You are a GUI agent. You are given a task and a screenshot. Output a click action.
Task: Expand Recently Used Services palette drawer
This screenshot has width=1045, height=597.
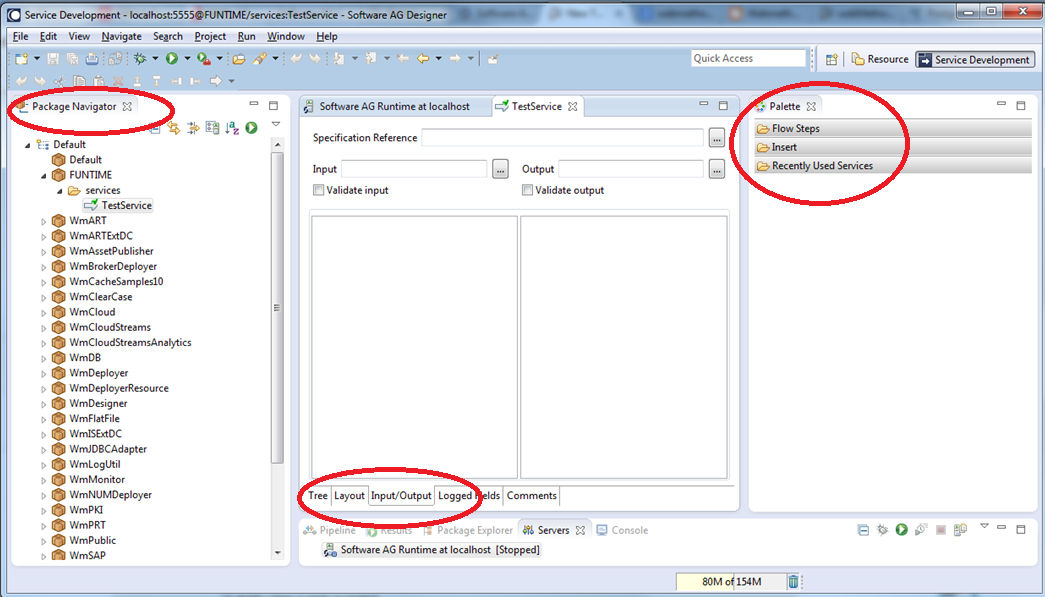pos(892,166)
